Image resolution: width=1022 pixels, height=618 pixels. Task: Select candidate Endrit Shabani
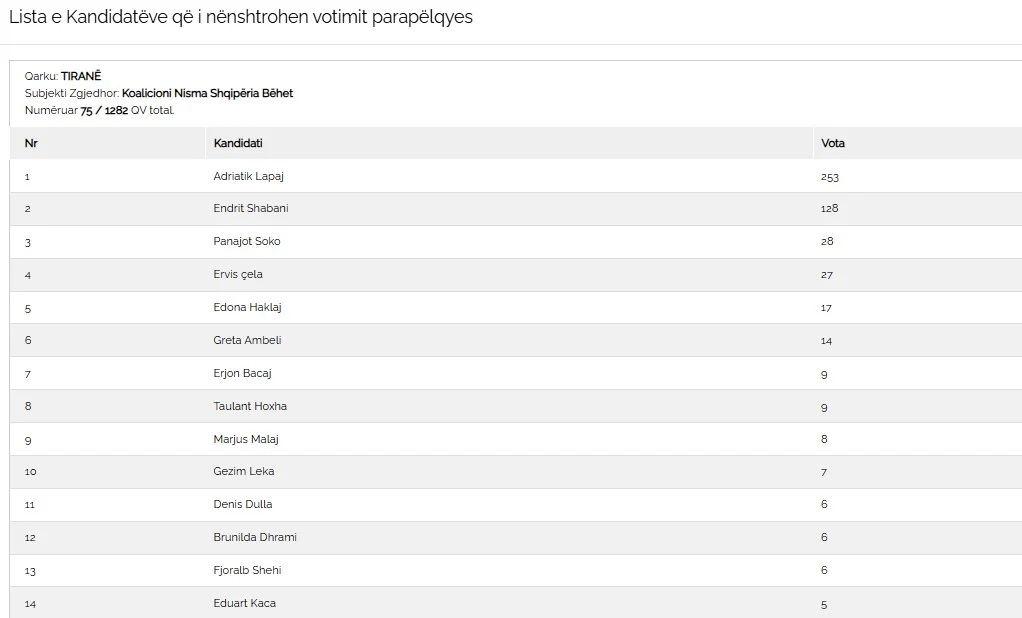[x=250, y=208]
